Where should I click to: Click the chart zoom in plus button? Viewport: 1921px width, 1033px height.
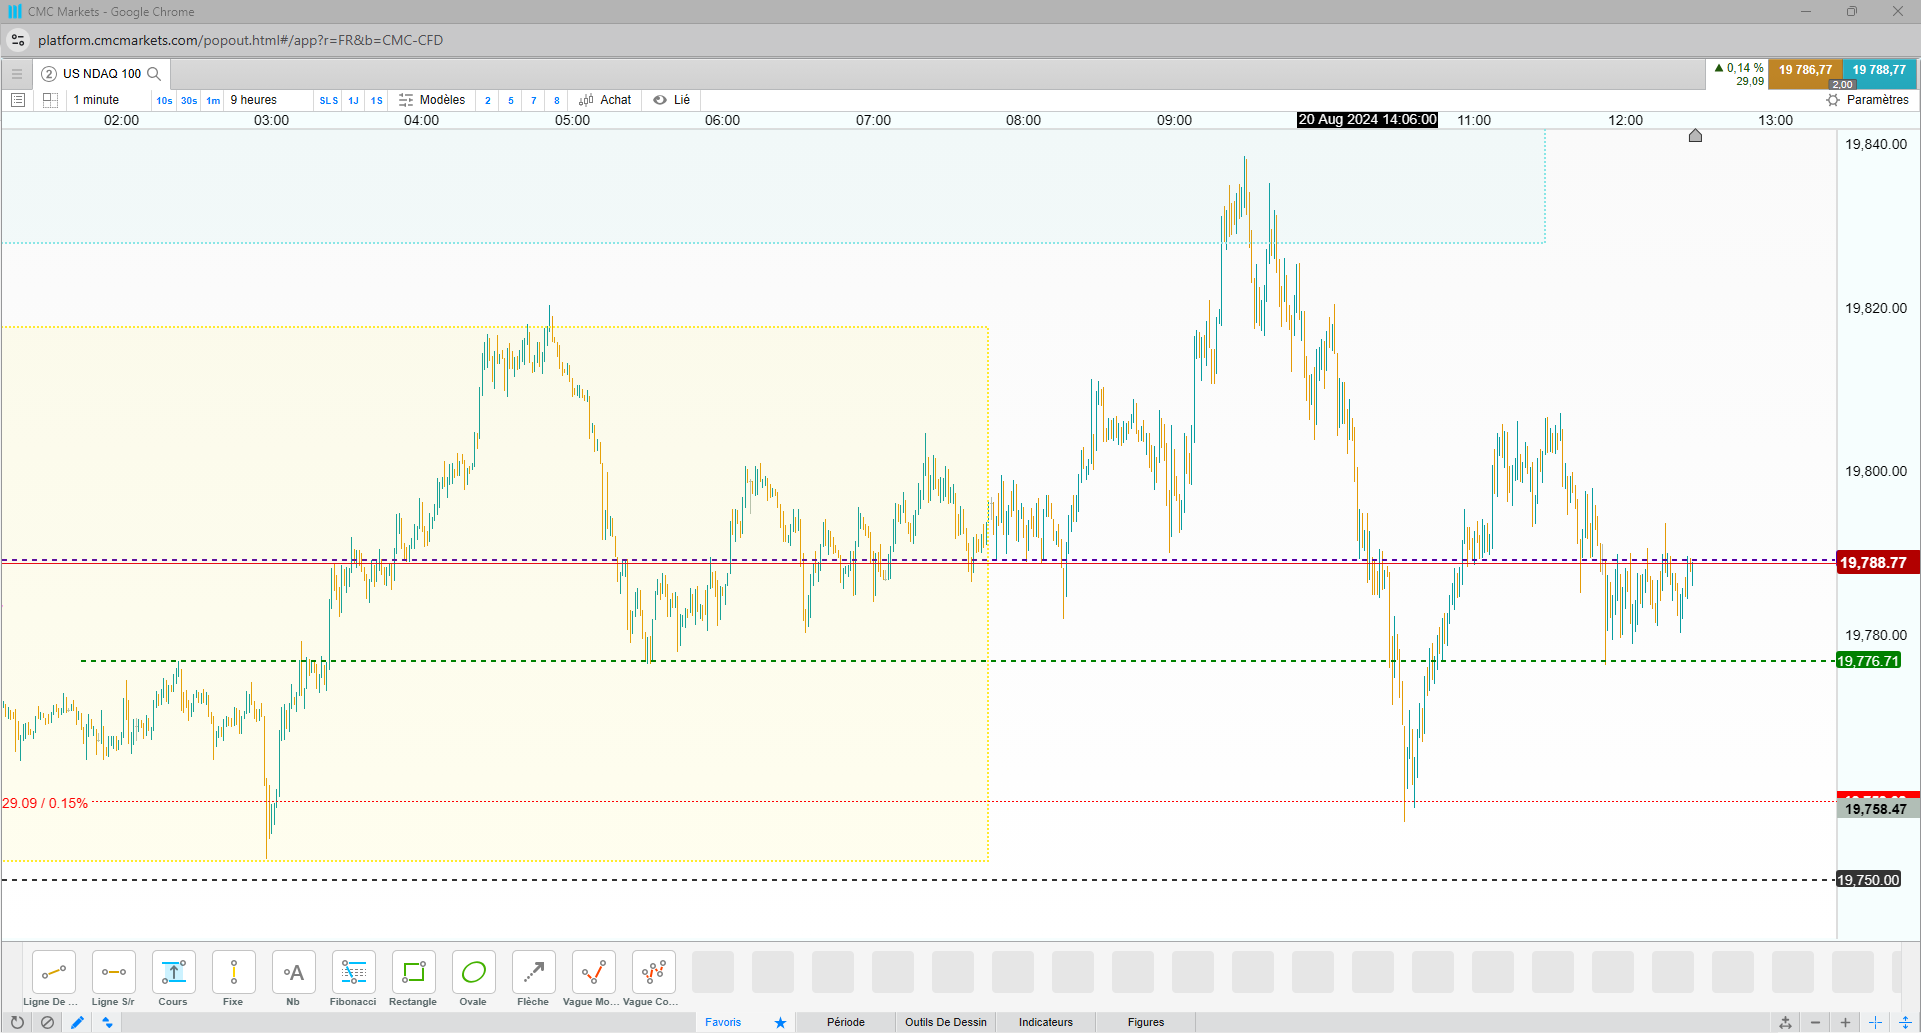1845,1022
